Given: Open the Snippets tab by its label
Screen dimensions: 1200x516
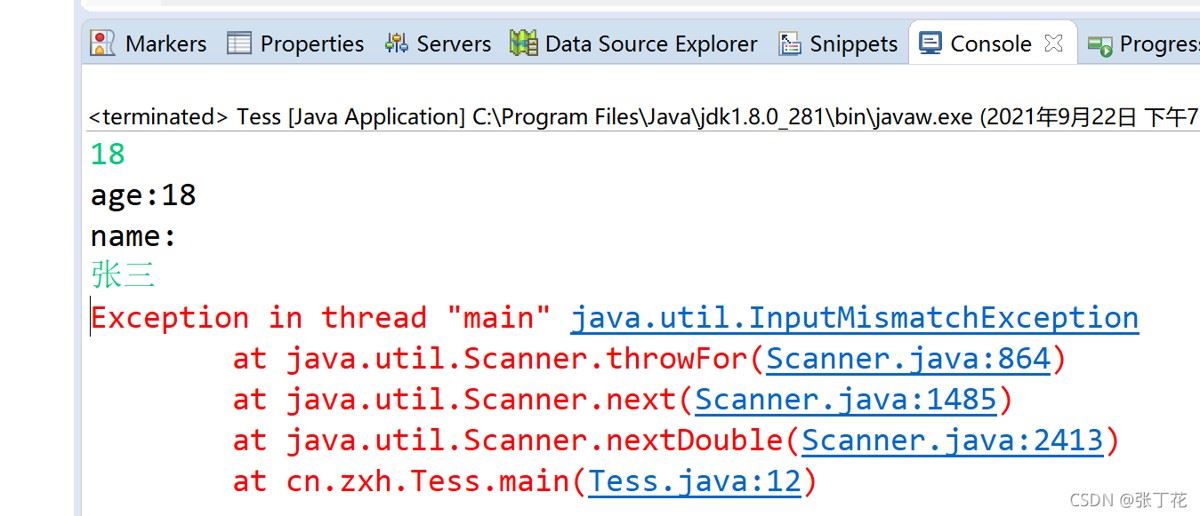Looking at the screenshot, I should pyautogui.click(x=853, y=44).
